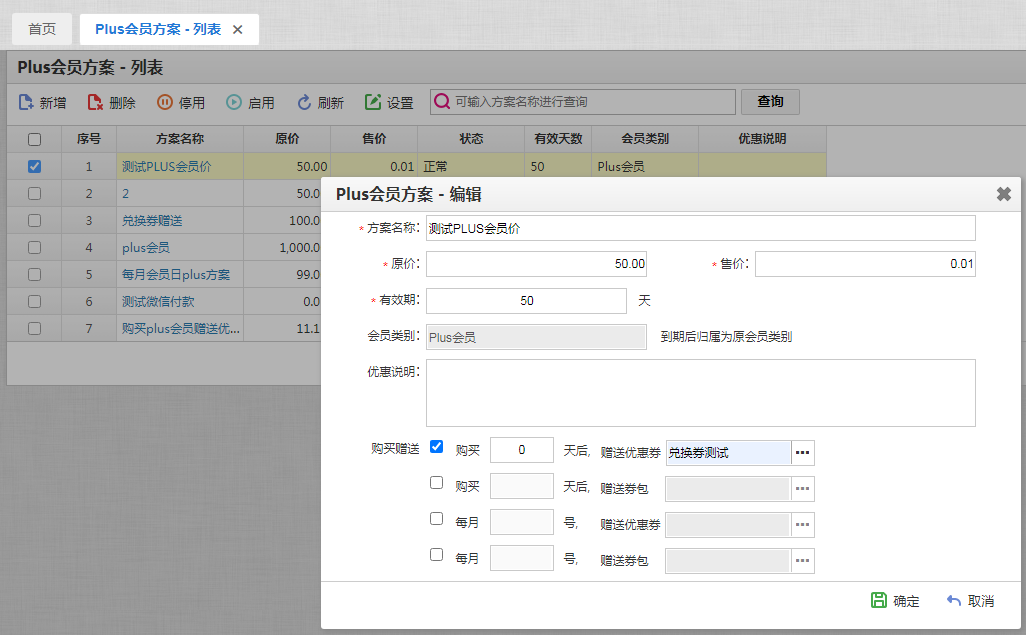Open picker for 每月 row 赠送优惠券
The width and height of the screenshot is (1026, 635).
point(803,524)
